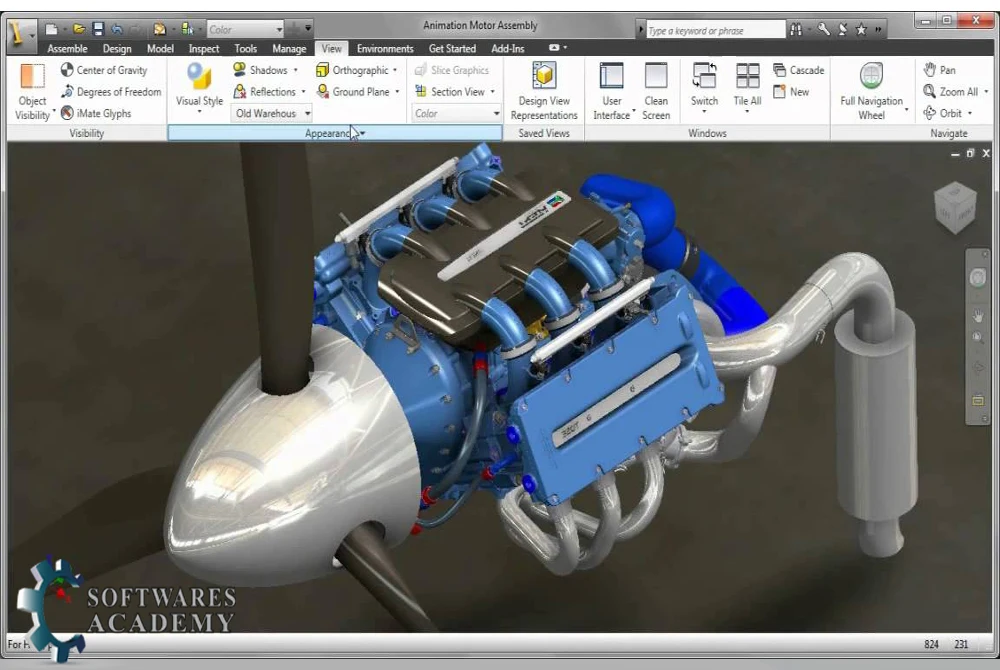Image resolution: width=1000 pixels, height=670 pixels.
Task: Activate Clean Screen mode
Action: pyautogui.click(x=656, y=91)
